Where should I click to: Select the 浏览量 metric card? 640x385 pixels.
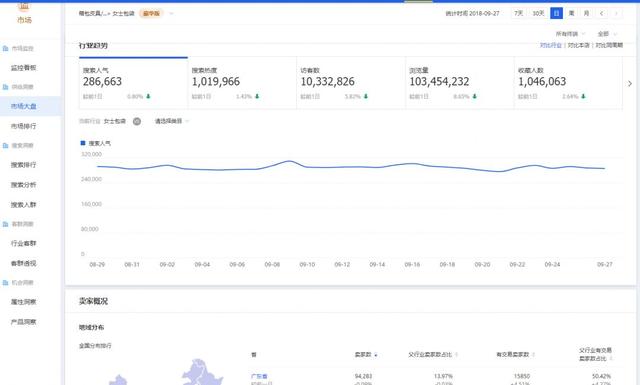click(x=460, y=83)
